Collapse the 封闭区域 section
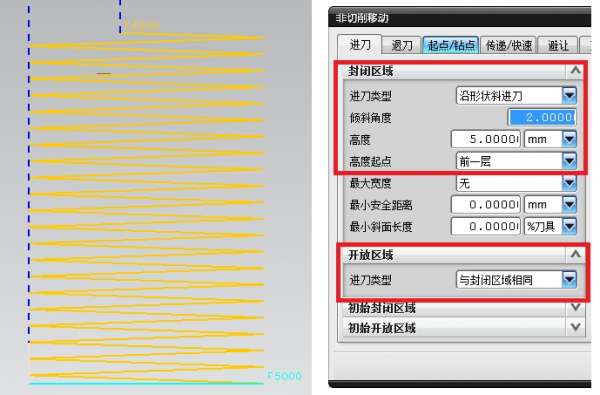 pyautogui.click(x=575, y=70)
